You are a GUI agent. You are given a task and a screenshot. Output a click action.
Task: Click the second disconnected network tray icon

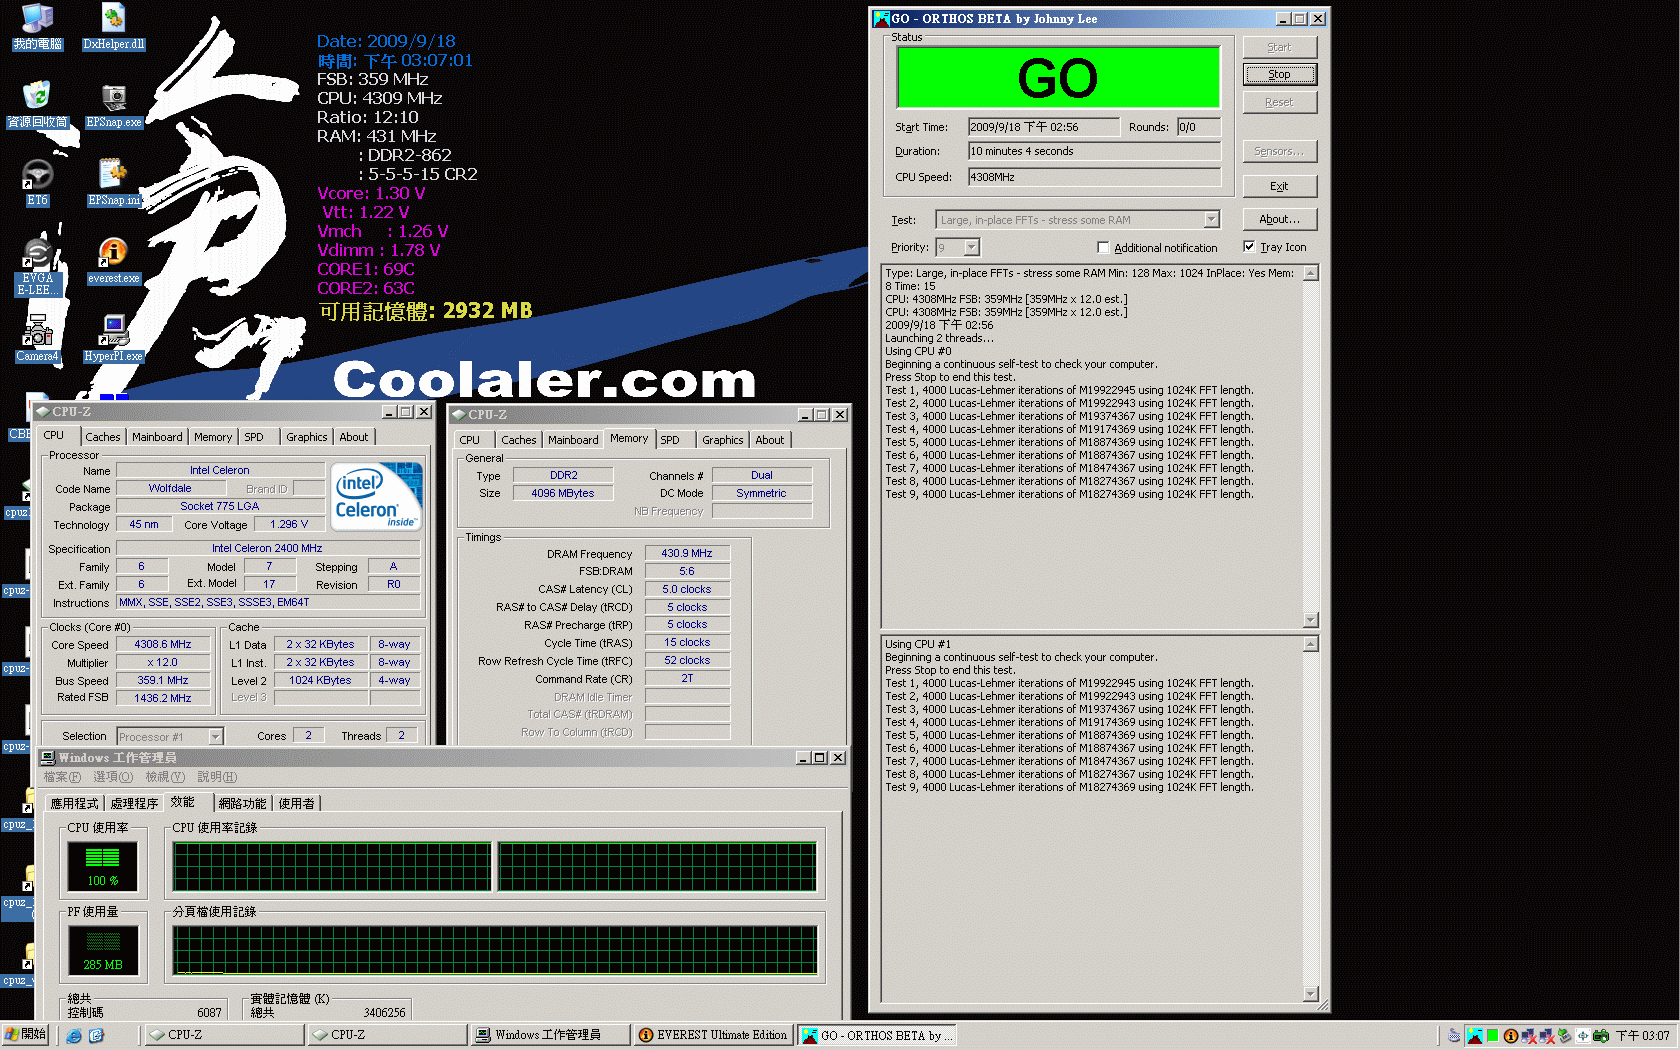1547,1036
